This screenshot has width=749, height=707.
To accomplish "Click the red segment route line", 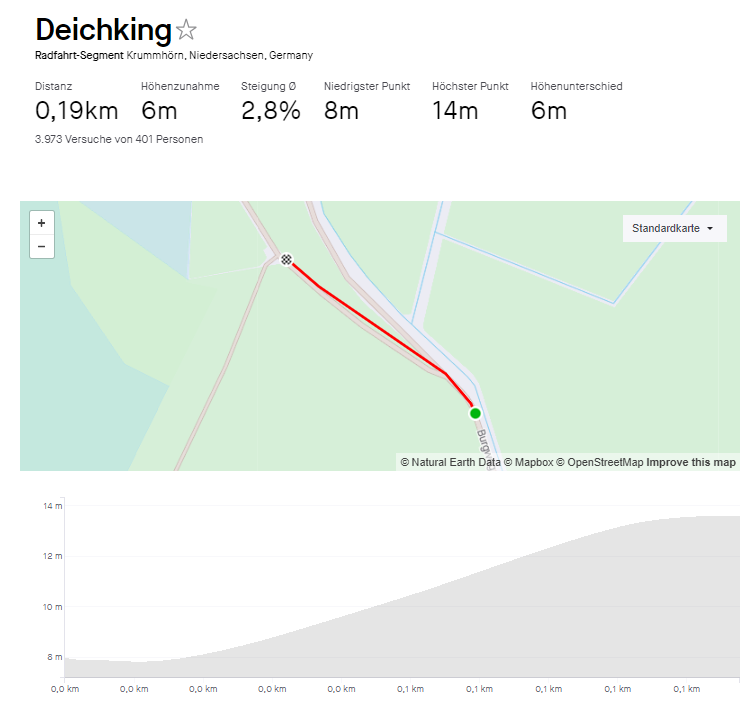I will [x=380, y=330].
